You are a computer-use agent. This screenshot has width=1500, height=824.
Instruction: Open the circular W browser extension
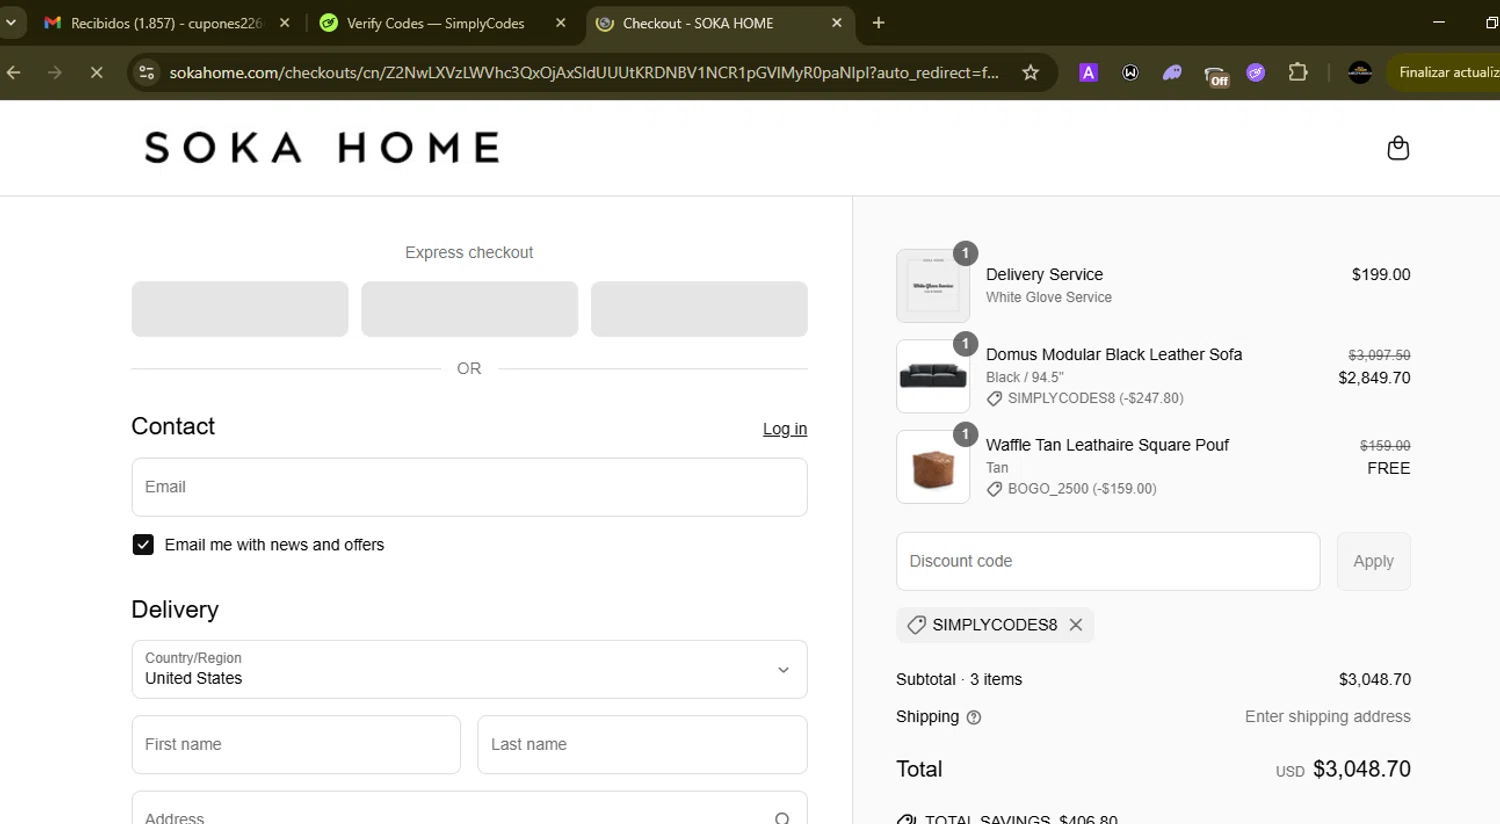[x=1130, y=72]
